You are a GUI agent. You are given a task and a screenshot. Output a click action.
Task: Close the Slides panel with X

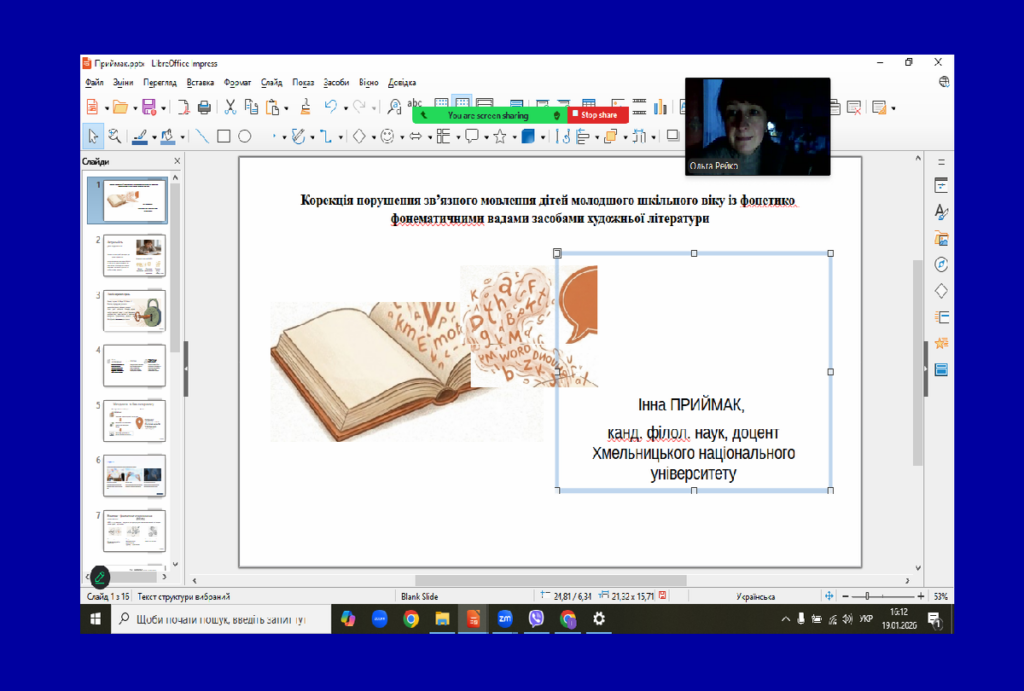(177, 161)
